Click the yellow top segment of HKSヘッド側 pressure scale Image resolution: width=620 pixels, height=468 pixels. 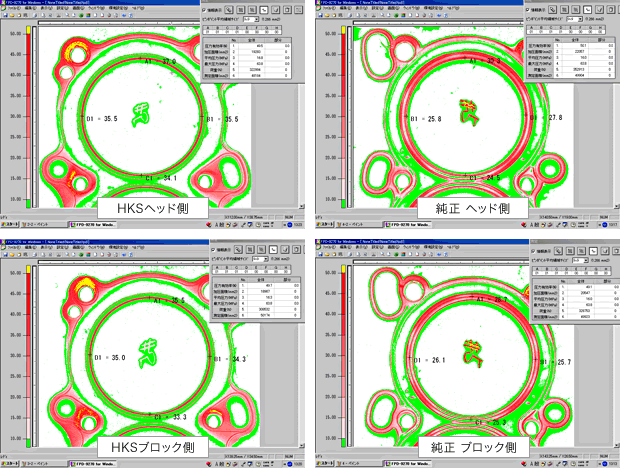[x=28, y=30]
